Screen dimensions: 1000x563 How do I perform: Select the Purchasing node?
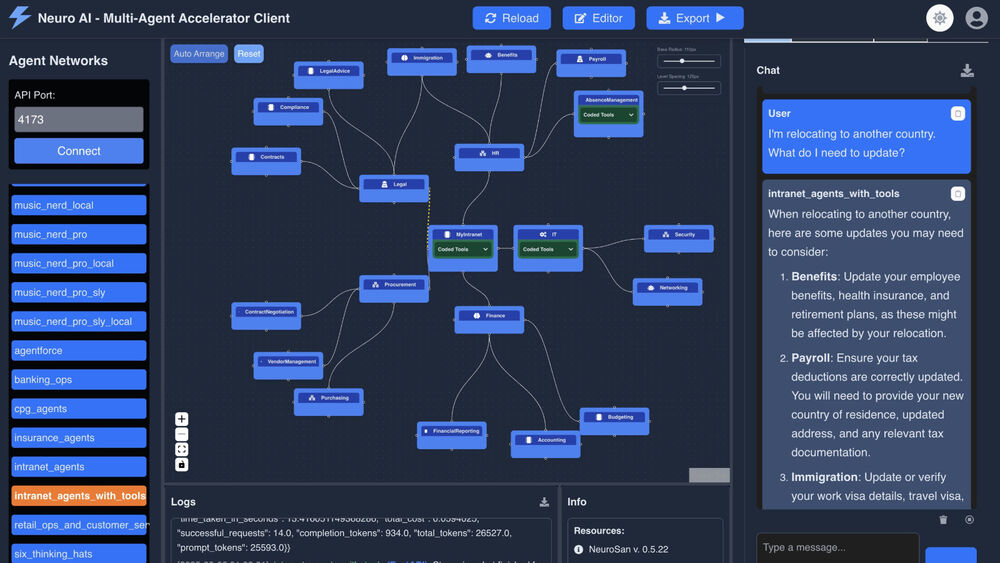point(328,402)
